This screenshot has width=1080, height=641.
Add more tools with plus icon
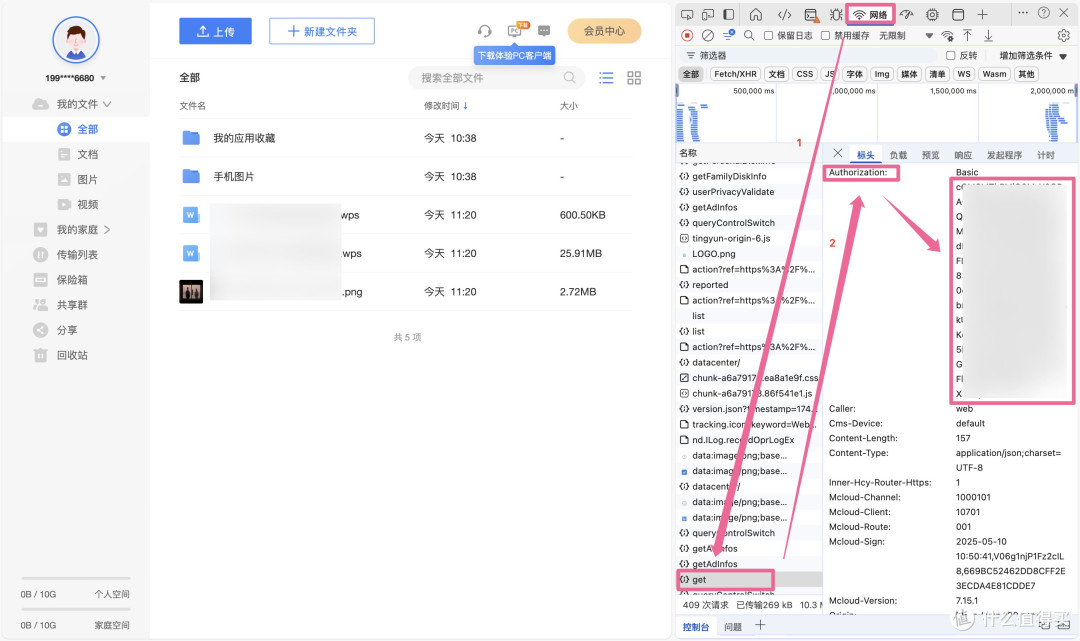point(982,14)
